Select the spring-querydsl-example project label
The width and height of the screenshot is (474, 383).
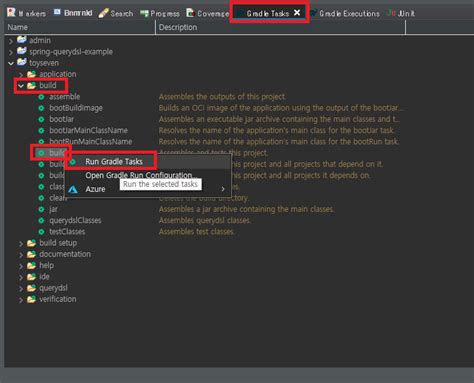point(71,52)
